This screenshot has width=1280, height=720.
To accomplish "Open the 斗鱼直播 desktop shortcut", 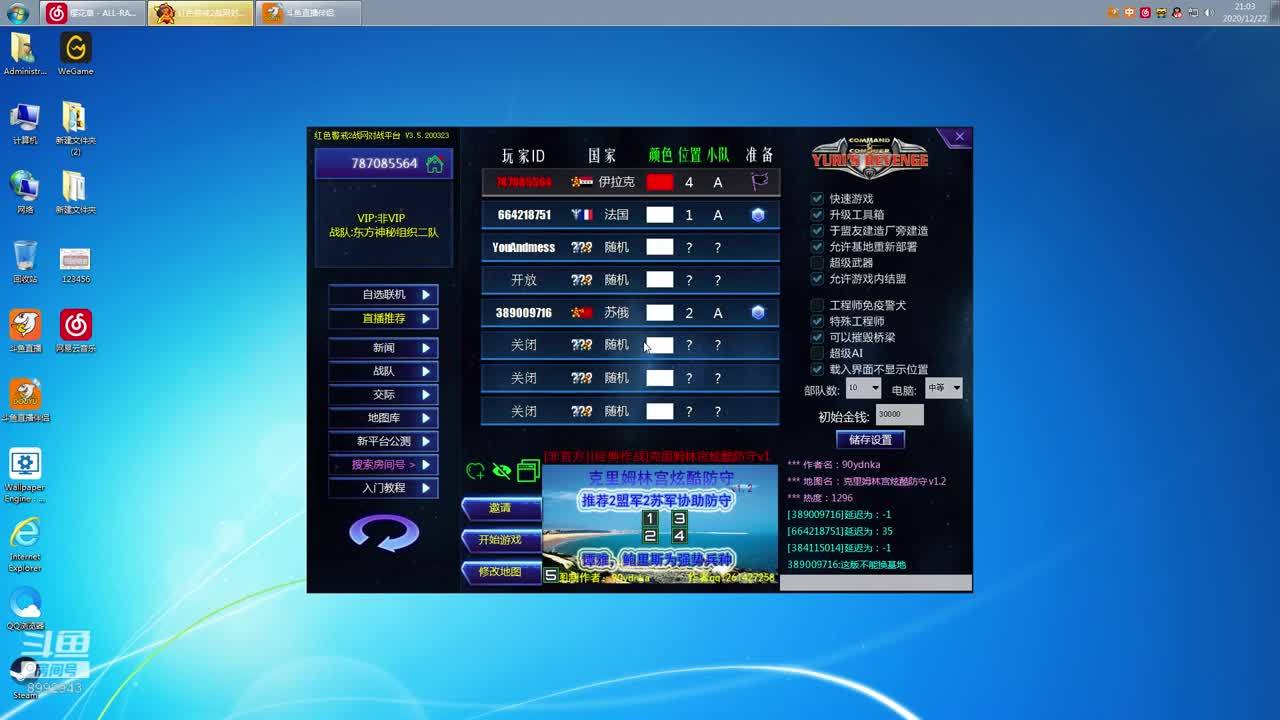I will click(x=25, y=331).
